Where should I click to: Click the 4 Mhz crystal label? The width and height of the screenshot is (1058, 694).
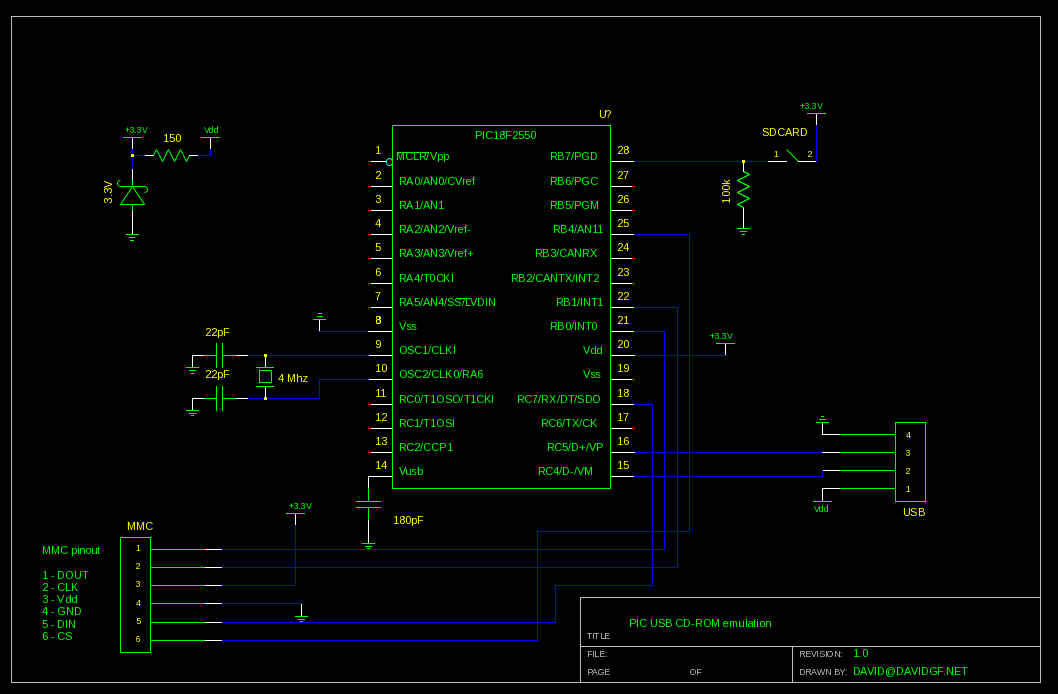pos(293,378)
